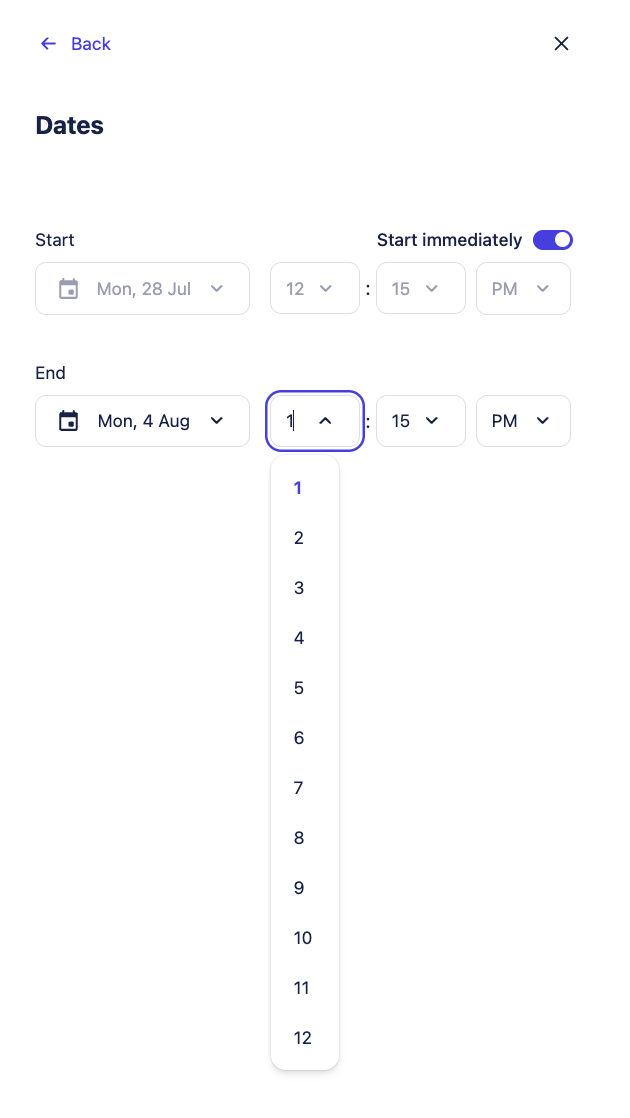Click into the End hour input field
The width and height of the screenshot is (630, 1118).
coord(294,421)
